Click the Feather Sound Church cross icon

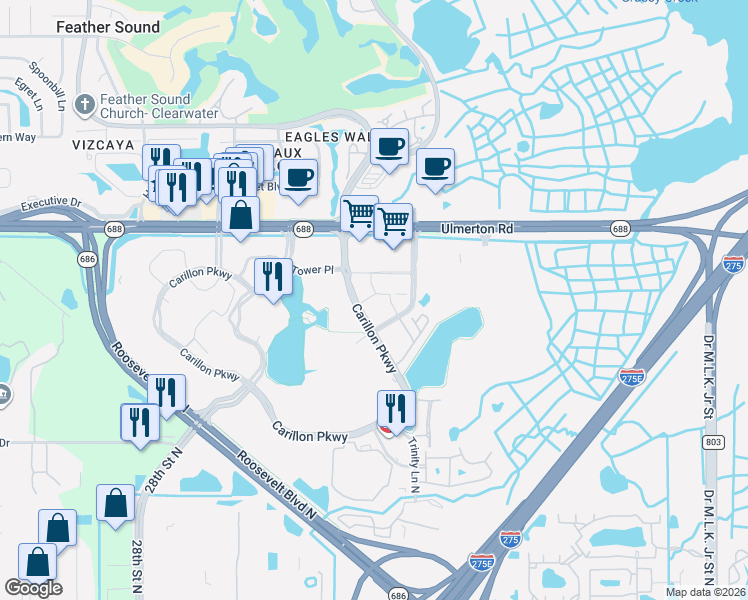click(x=85, y=104)
